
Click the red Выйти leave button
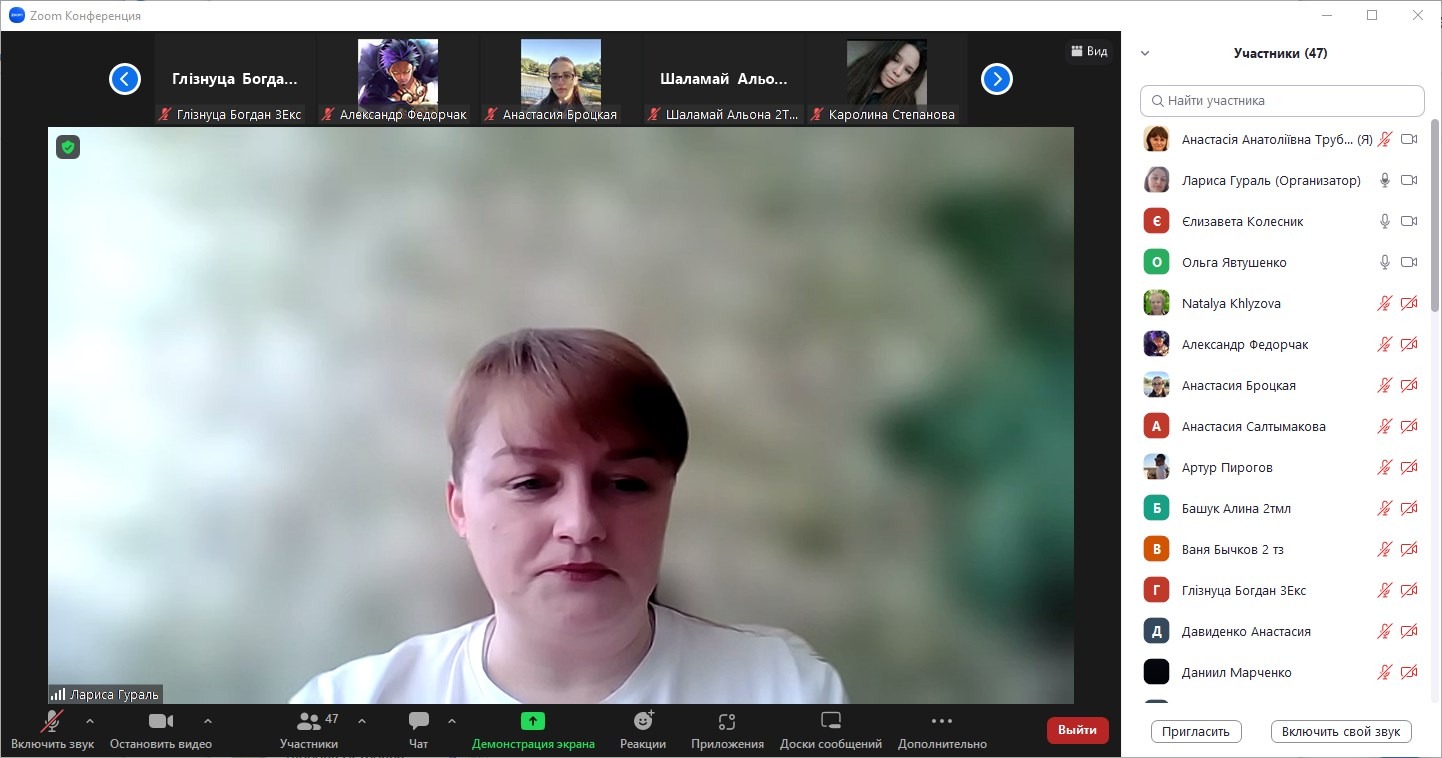click(x=1078, y=730)
